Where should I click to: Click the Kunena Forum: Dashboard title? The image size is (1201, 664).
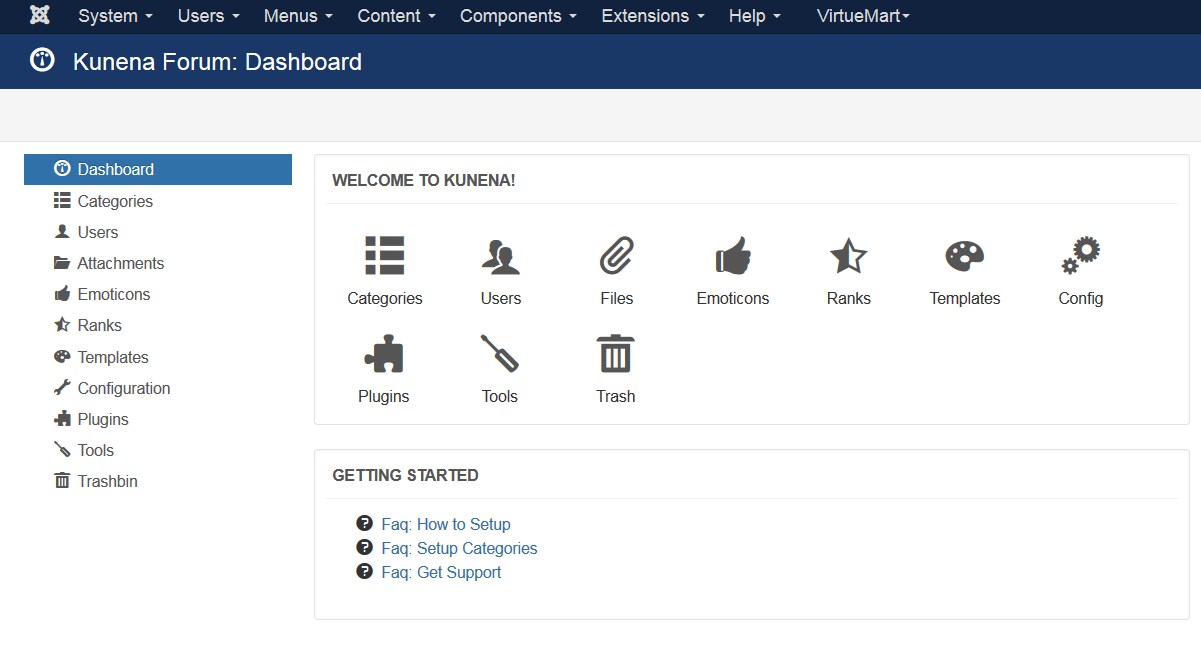[217, 62]
